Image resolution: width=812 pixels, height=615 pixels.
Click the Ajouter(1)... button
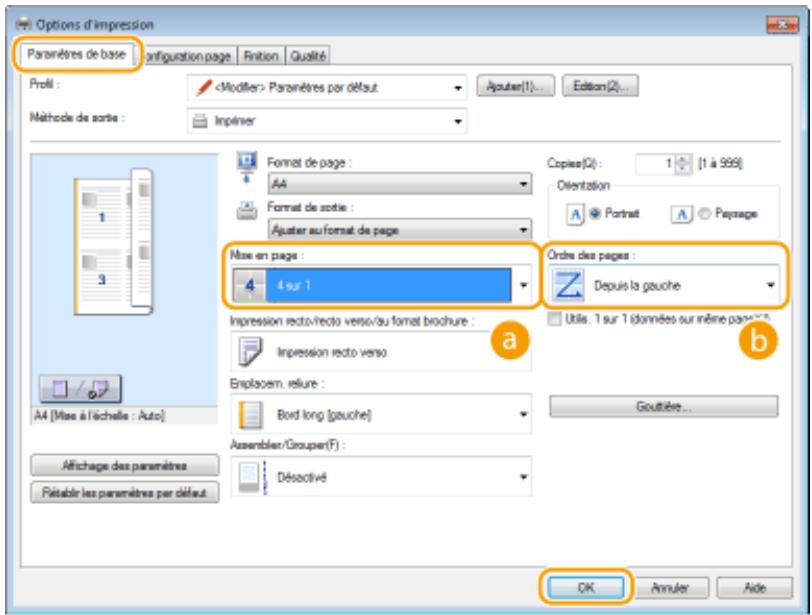coord(515,86)
